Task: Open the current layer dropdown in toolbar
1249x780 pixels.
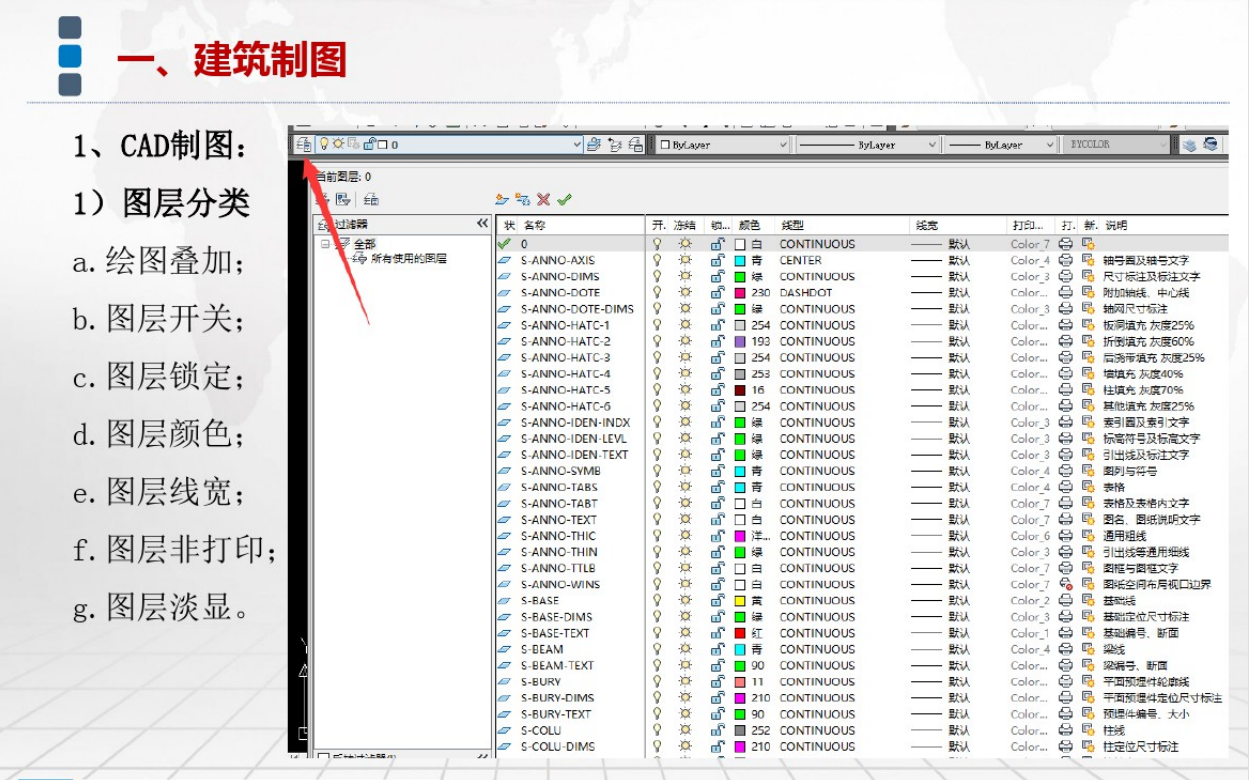Action: pyautogui.click(x=577, y=145)
